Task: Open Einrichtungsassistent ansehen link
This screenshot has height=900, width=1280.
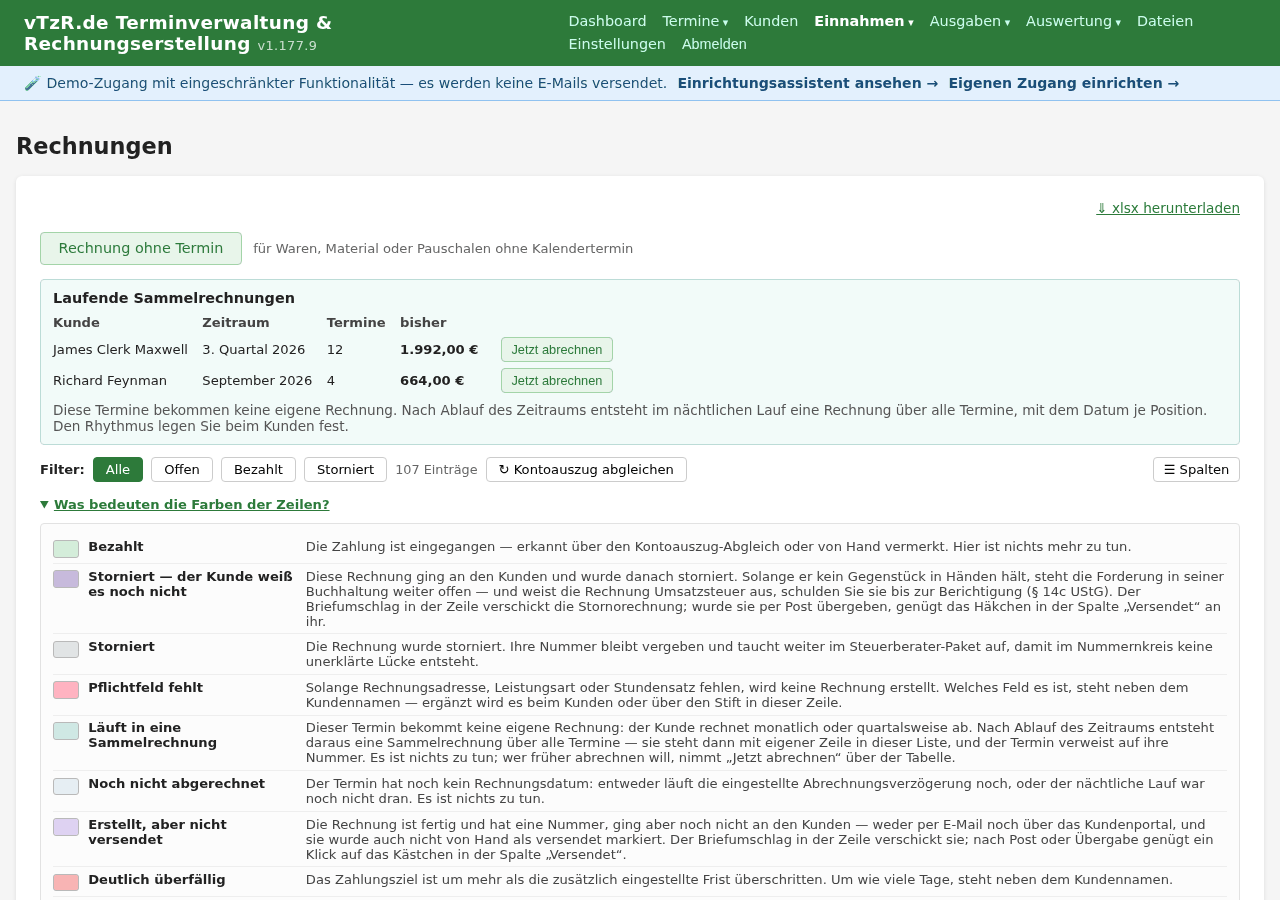Action: (808, 83)
